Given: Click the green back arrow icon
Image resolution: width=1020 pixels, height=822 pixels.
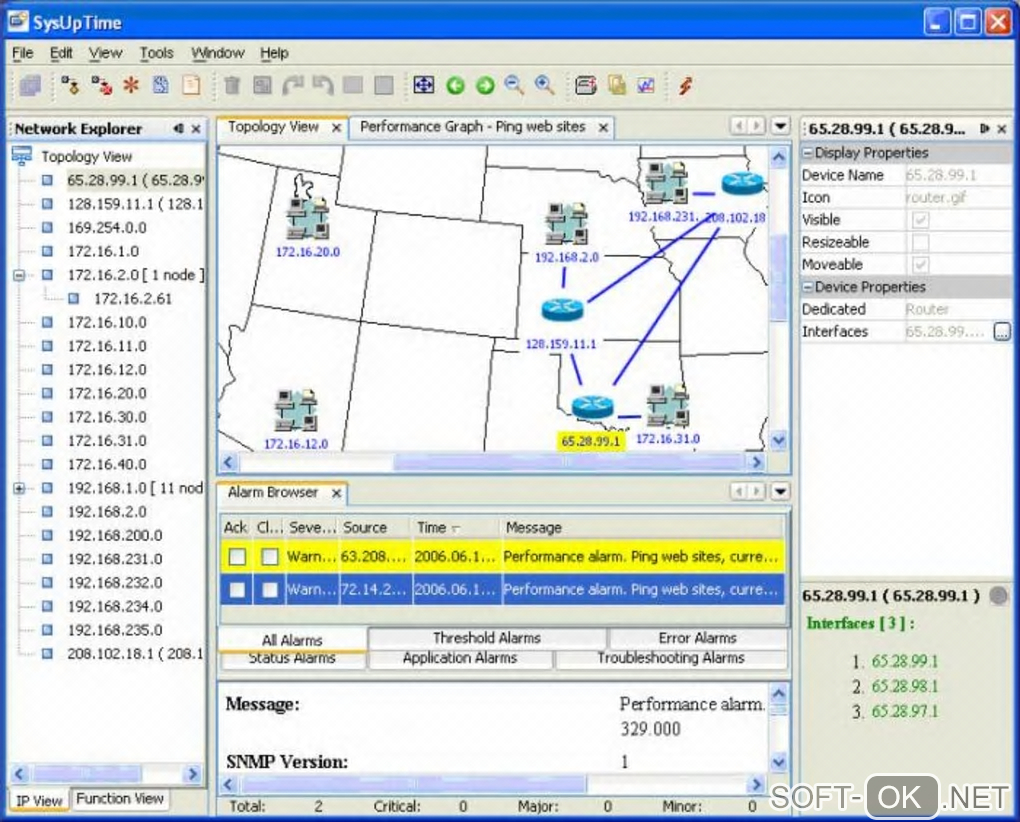Looking at the screenshot, I should 455,85.
